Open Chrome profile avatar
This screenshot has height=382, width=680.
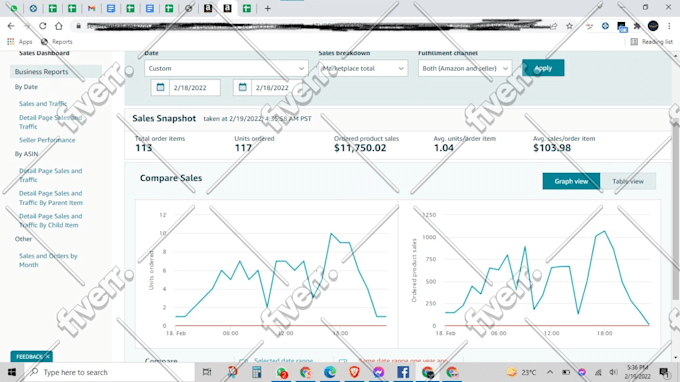click(653, 26)
